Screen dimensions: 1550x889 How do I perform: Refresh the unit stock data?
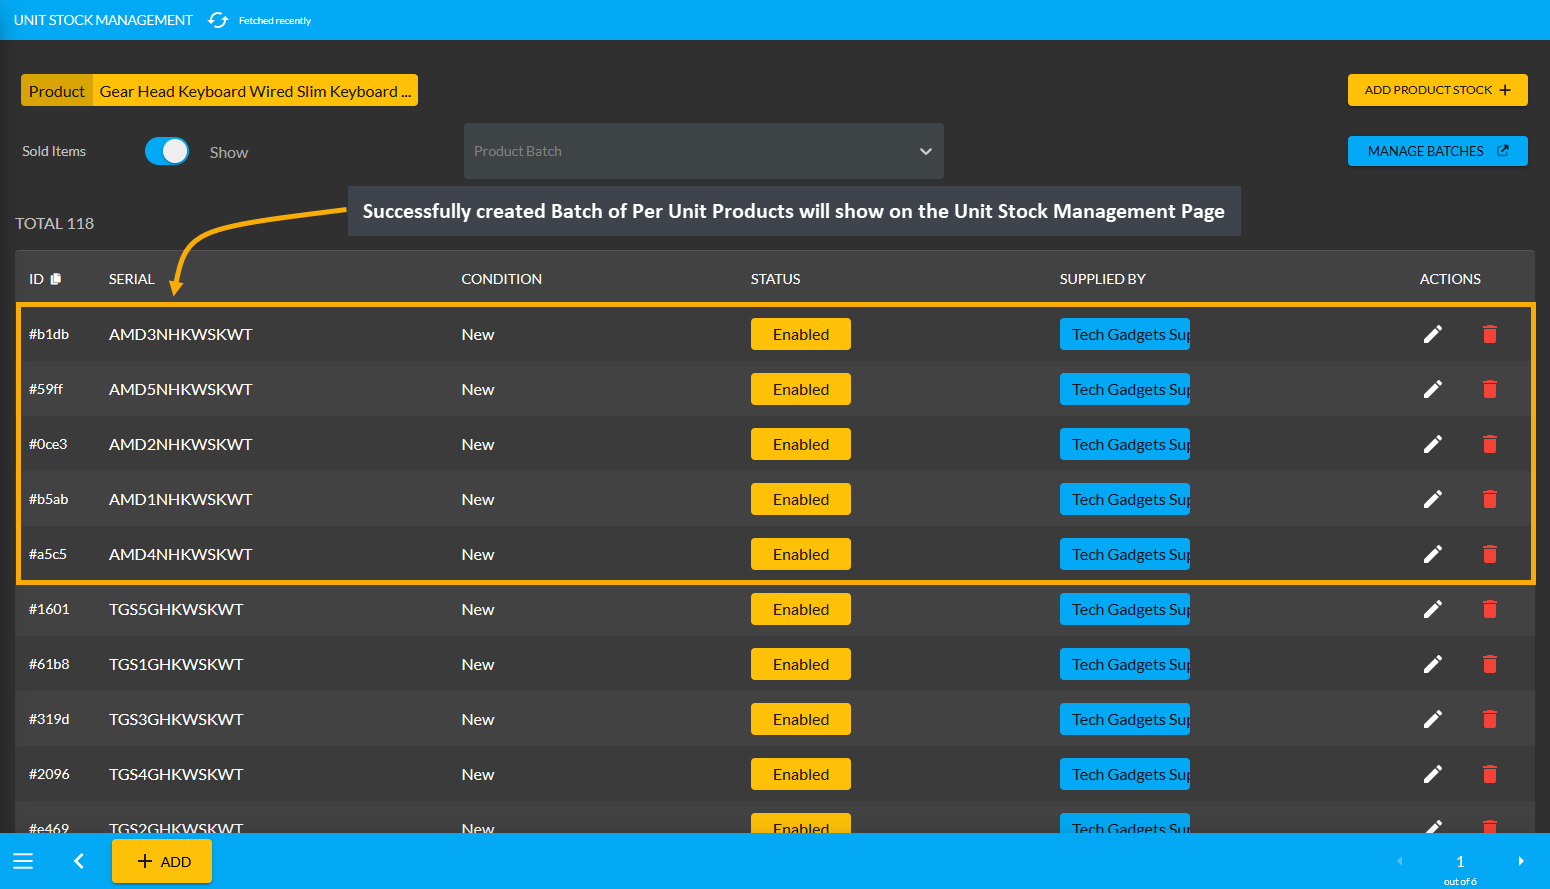(x=218, y=20)
